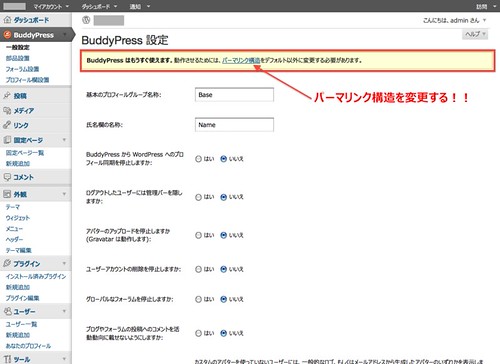Click the plug icon beside プラグイン

7,263
